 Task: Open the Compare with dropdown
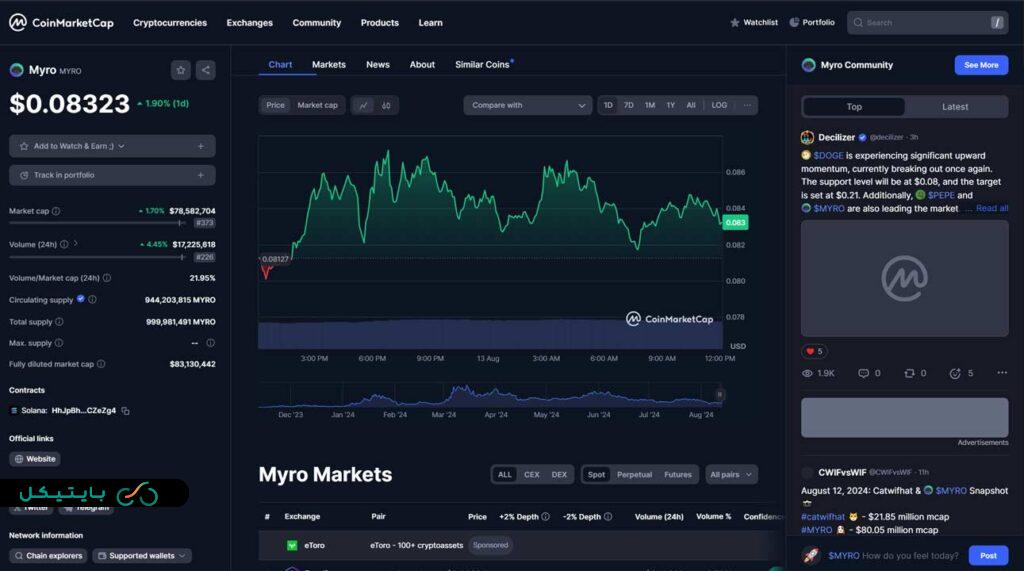(x=528, y=105)
